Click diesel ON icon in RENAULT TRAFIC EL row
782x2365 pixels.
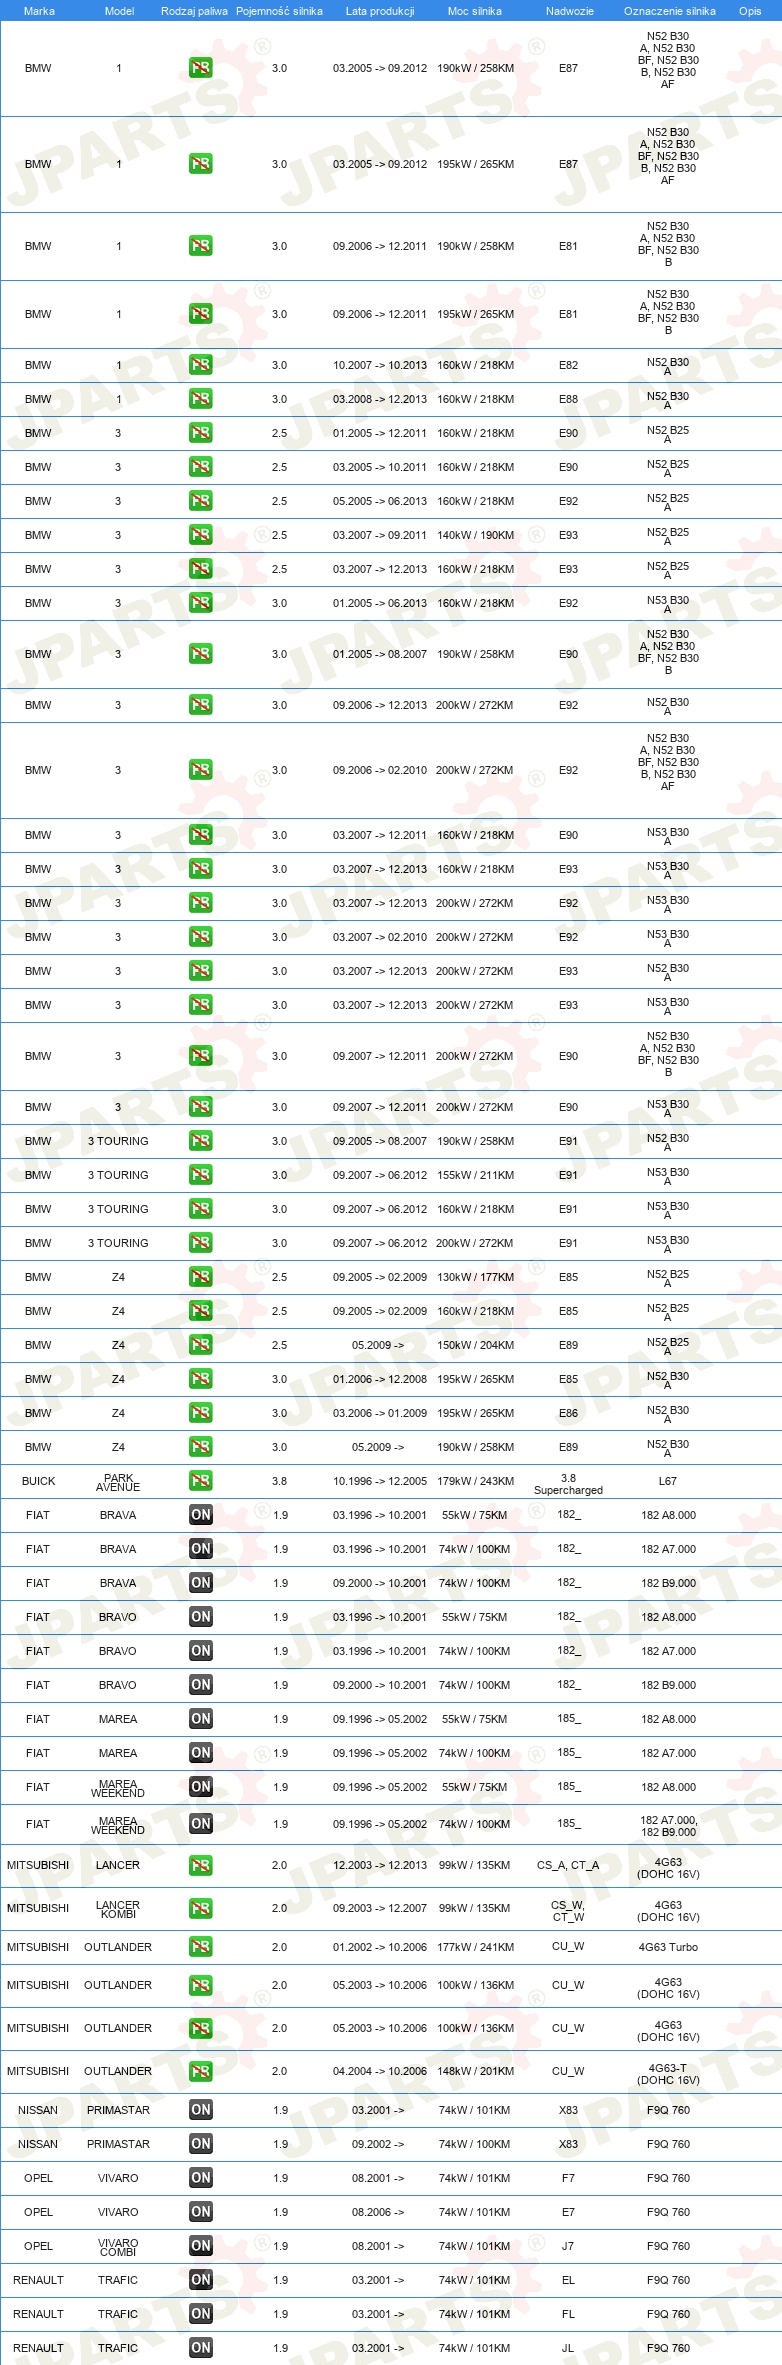[200, 2280]
